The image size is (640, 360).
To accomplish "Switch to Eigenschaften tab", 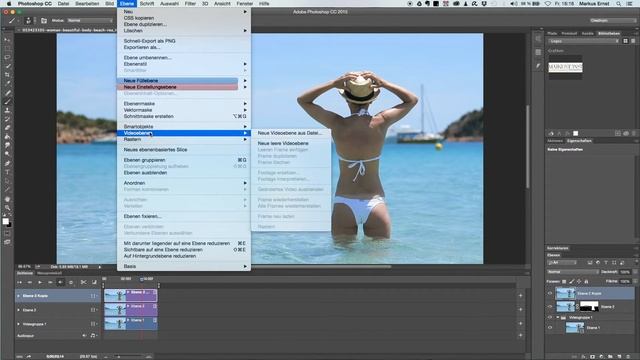I will click(579, 141).
